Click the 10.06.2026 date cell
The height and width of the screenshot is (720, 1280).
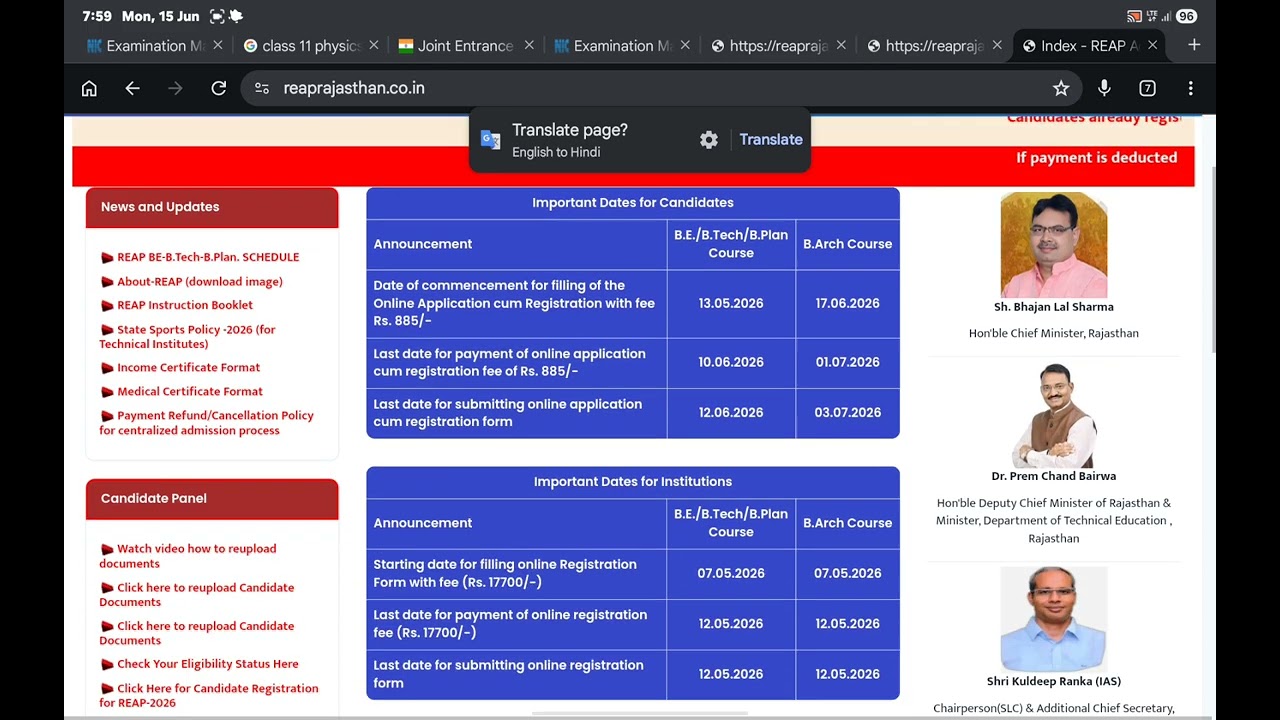coord(731,363)
